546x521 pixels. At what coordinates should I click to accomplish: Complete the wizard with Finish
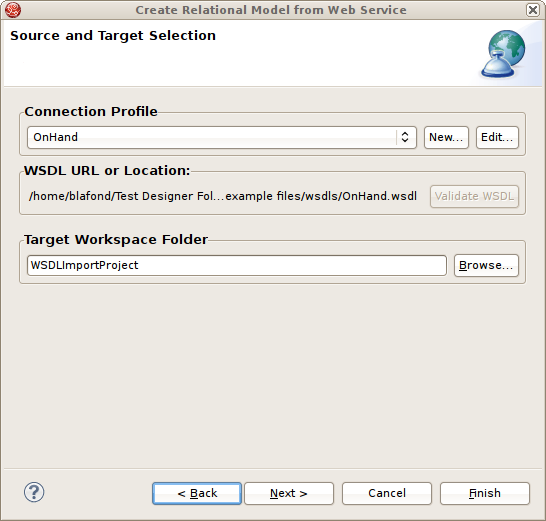point(485,493)
